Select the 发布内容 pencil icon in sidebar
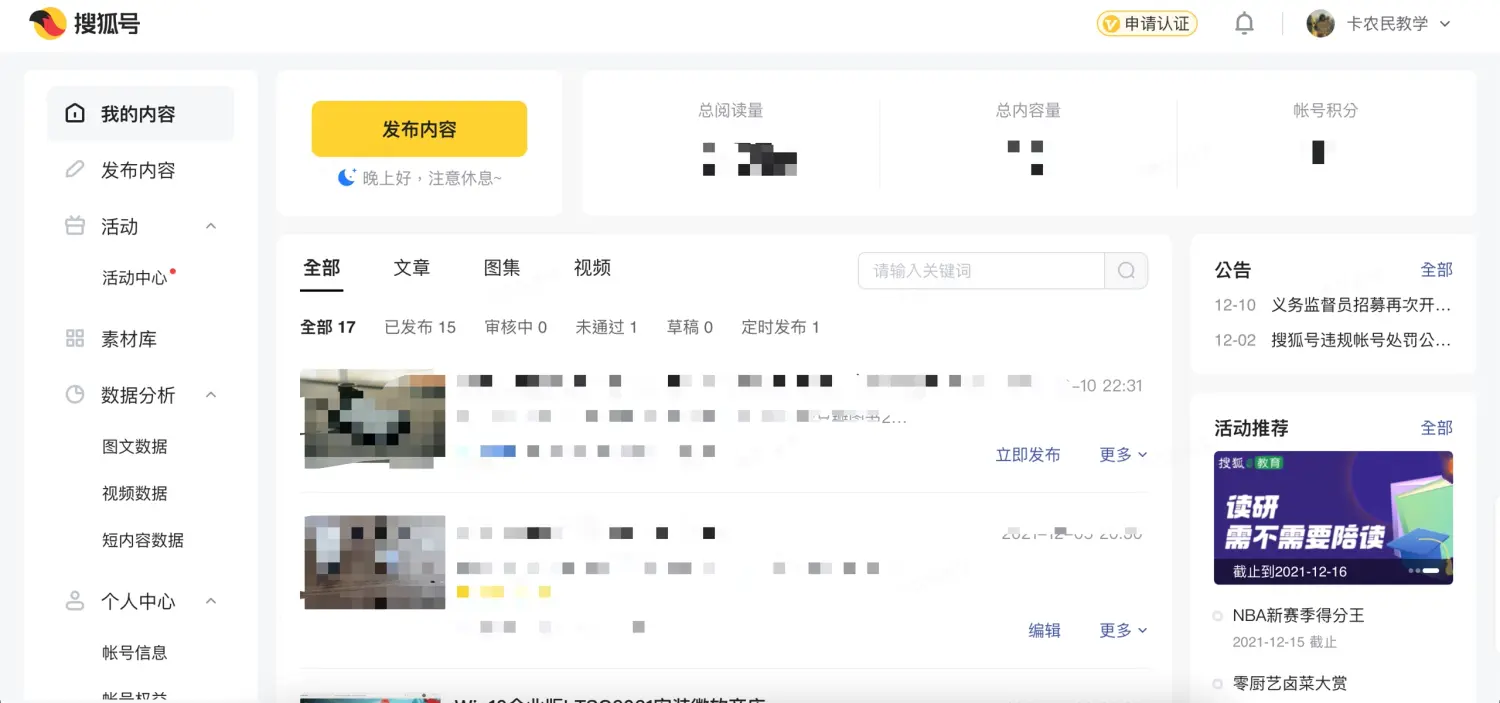Image resolution: width=1500 pixels, height=703 pixels. 75,170
